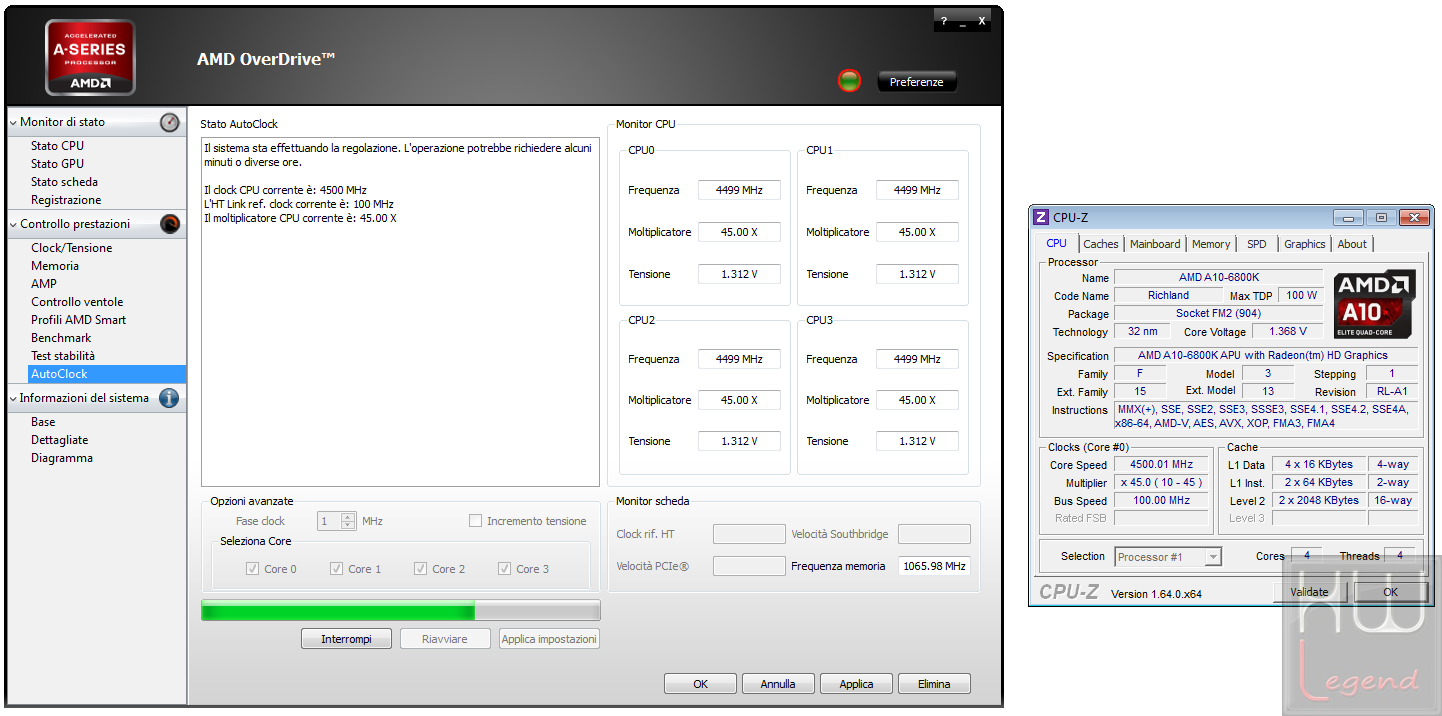Screen dimensions: 1442x716
Task: Click the Informazioni del sistema info icon
Action: coord(169,398)
